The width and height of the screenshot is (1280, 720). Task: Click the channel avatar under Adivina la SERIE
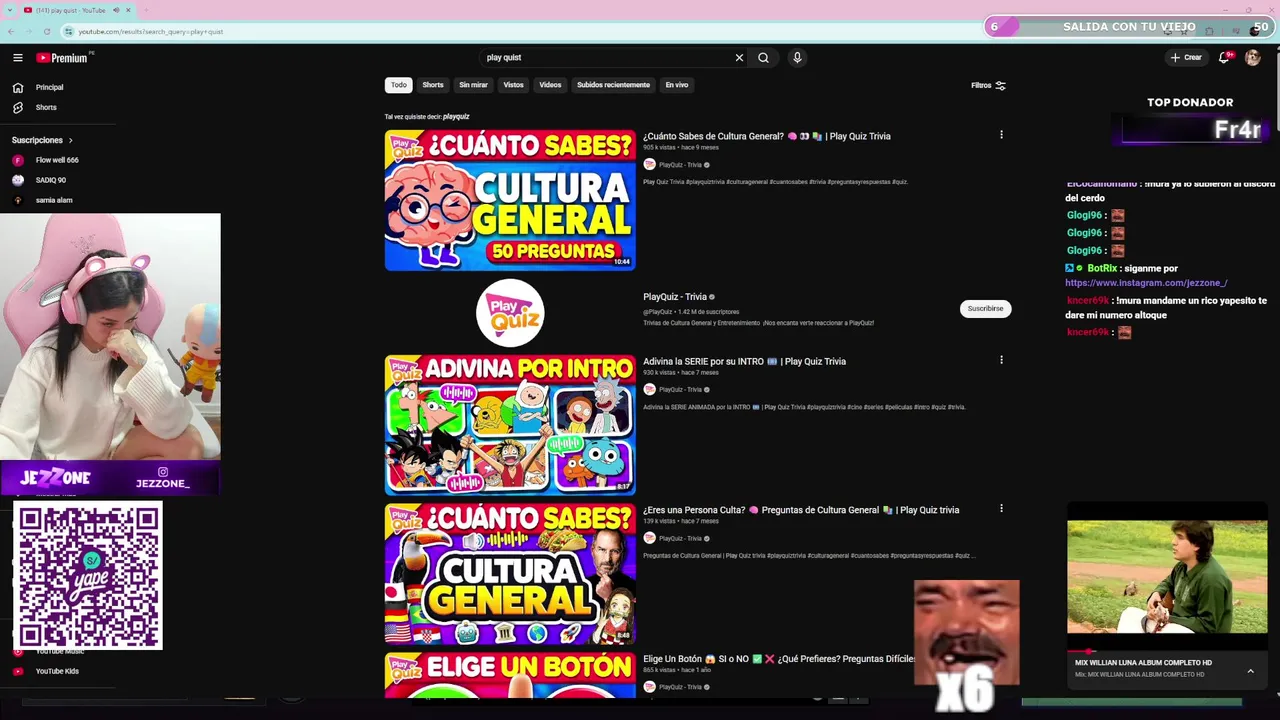coord(649,390)
